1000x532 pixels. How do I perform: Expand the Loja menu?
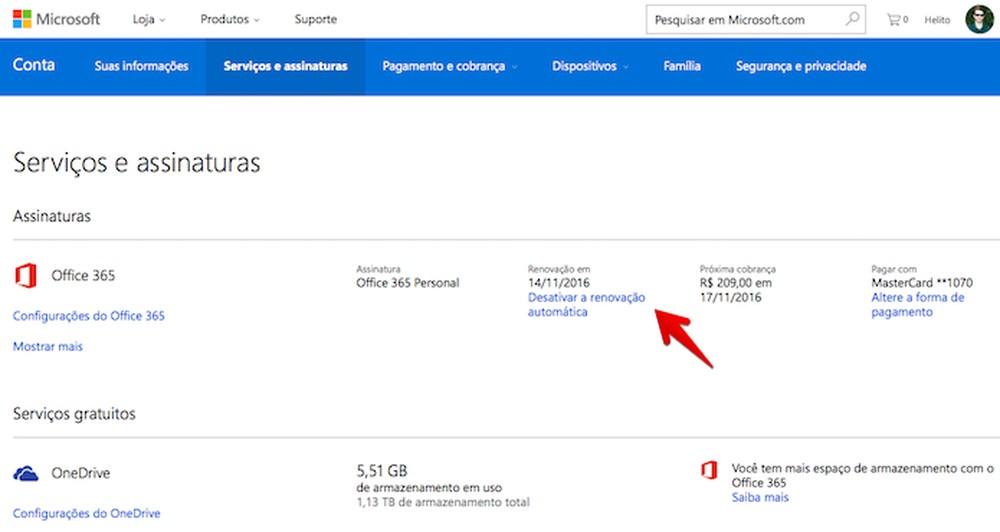149,19
